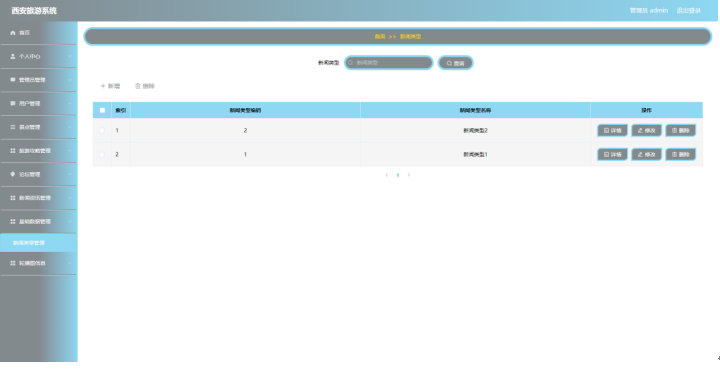Screen dimensions: 720x370
Task: Go to next page with right pagination arrow
Action: pyautogui.click(x=409, y=175)
